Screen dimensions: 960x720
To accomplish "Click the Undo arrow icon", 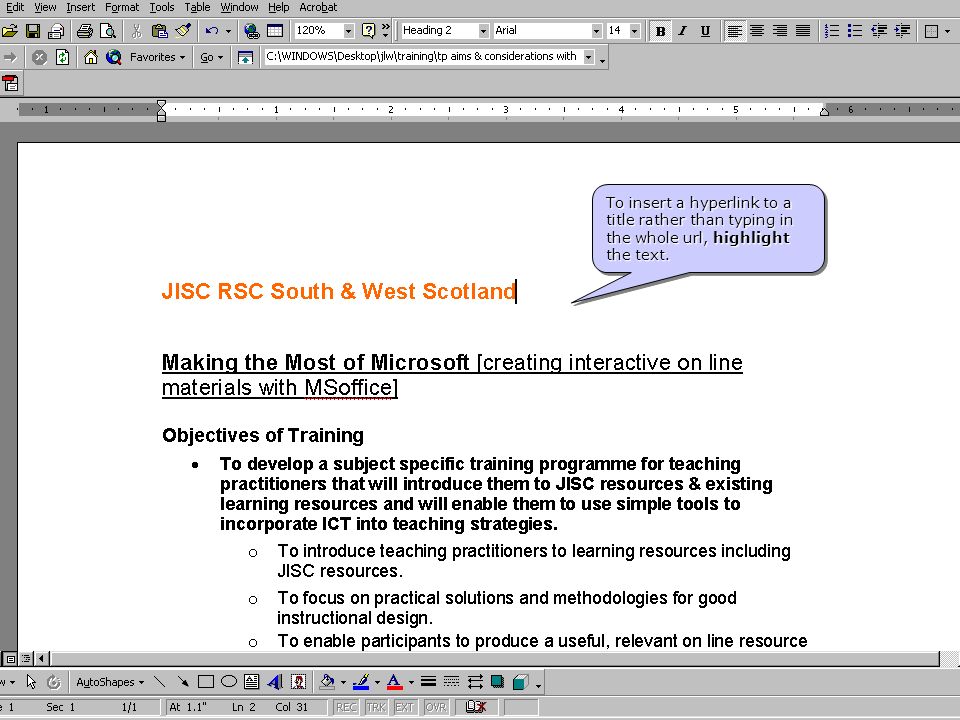I will [212, 31].
